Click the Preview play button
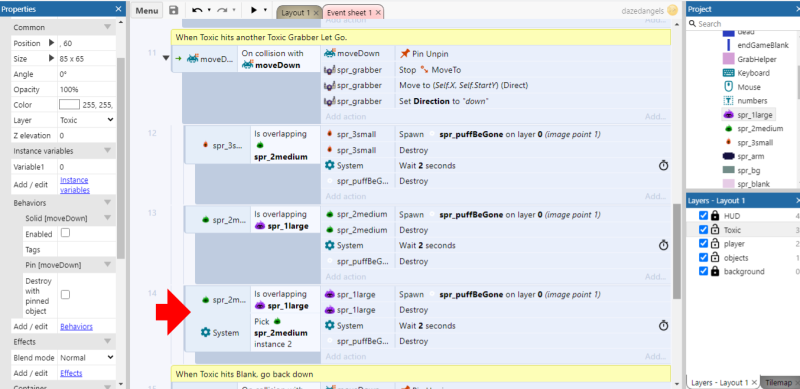The width and height of the screenshot is (800, 389). pos(254,10)
